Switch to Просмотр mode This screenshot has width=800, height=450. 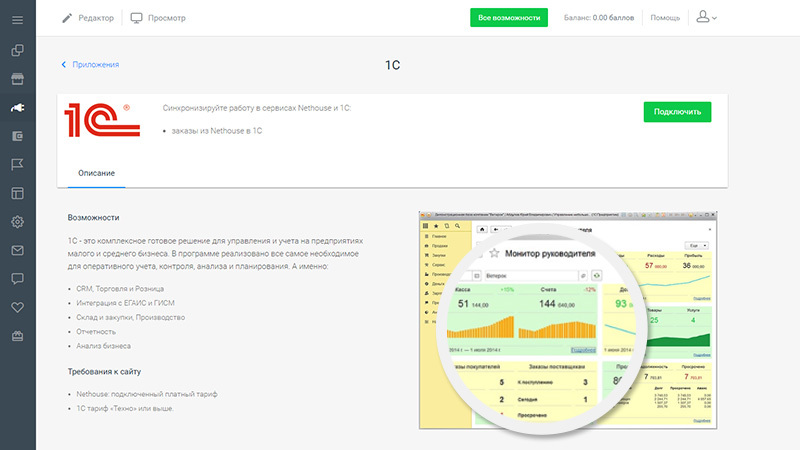(x=158, y=18)
